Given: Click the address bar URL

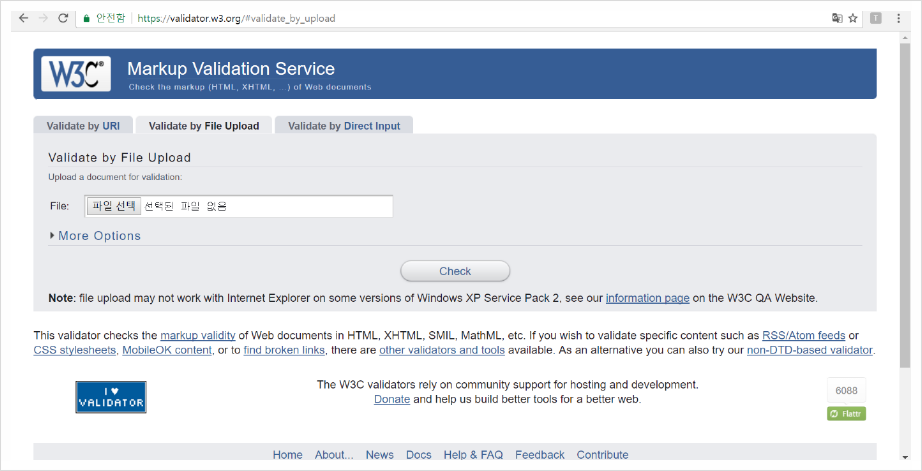Looking at the screenshot, I should (x=236, y=18).
